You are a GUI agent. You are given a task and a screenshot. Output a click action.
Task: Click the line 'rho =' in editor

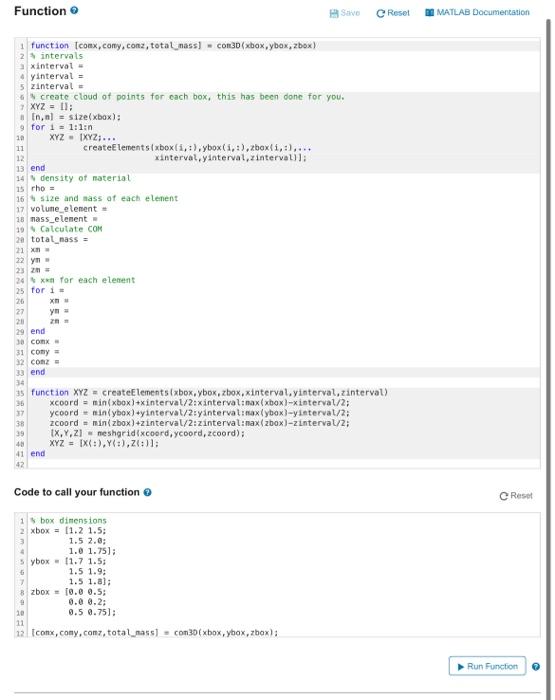tap(42, 188)
